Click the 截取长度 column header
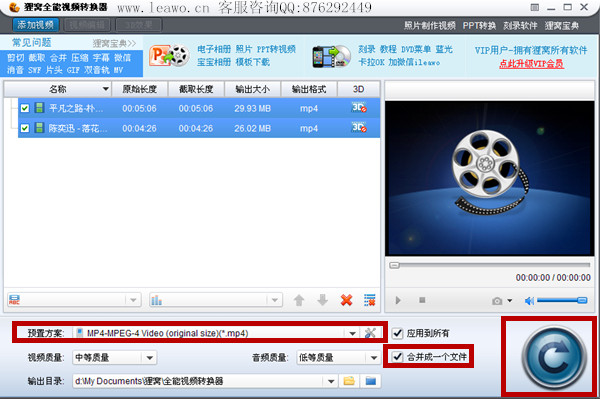 pos(196,89)
